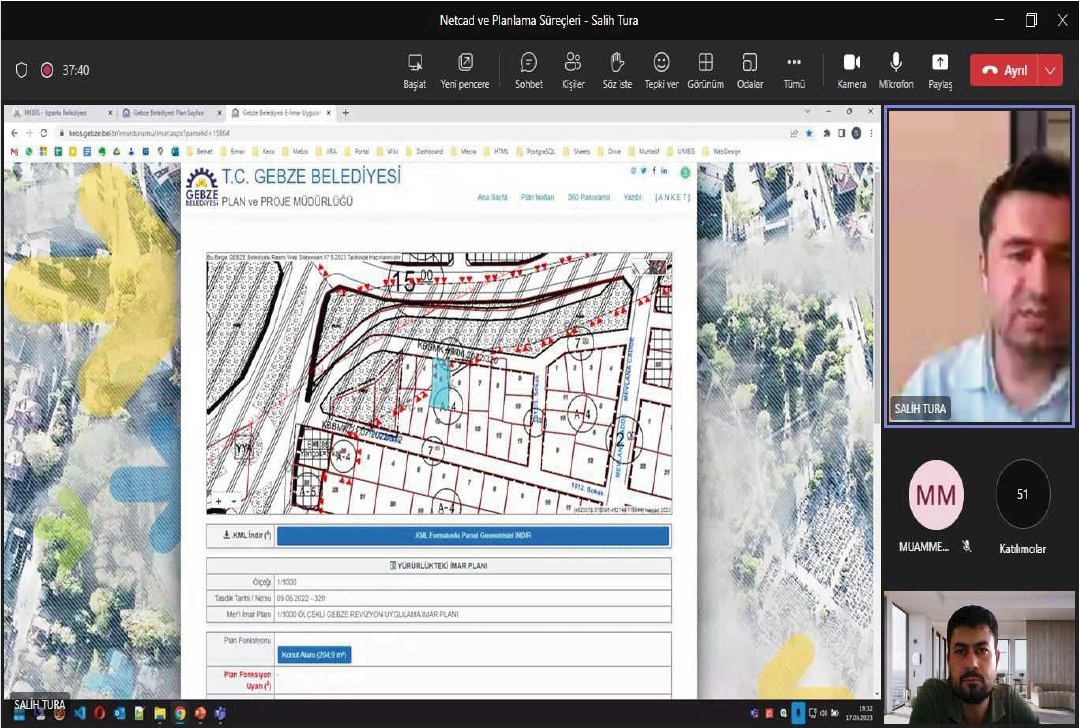Viewport: 1080px width, 728px height.
Task: Open the Sheets bookmark folder
Action: tap(577, 152)
